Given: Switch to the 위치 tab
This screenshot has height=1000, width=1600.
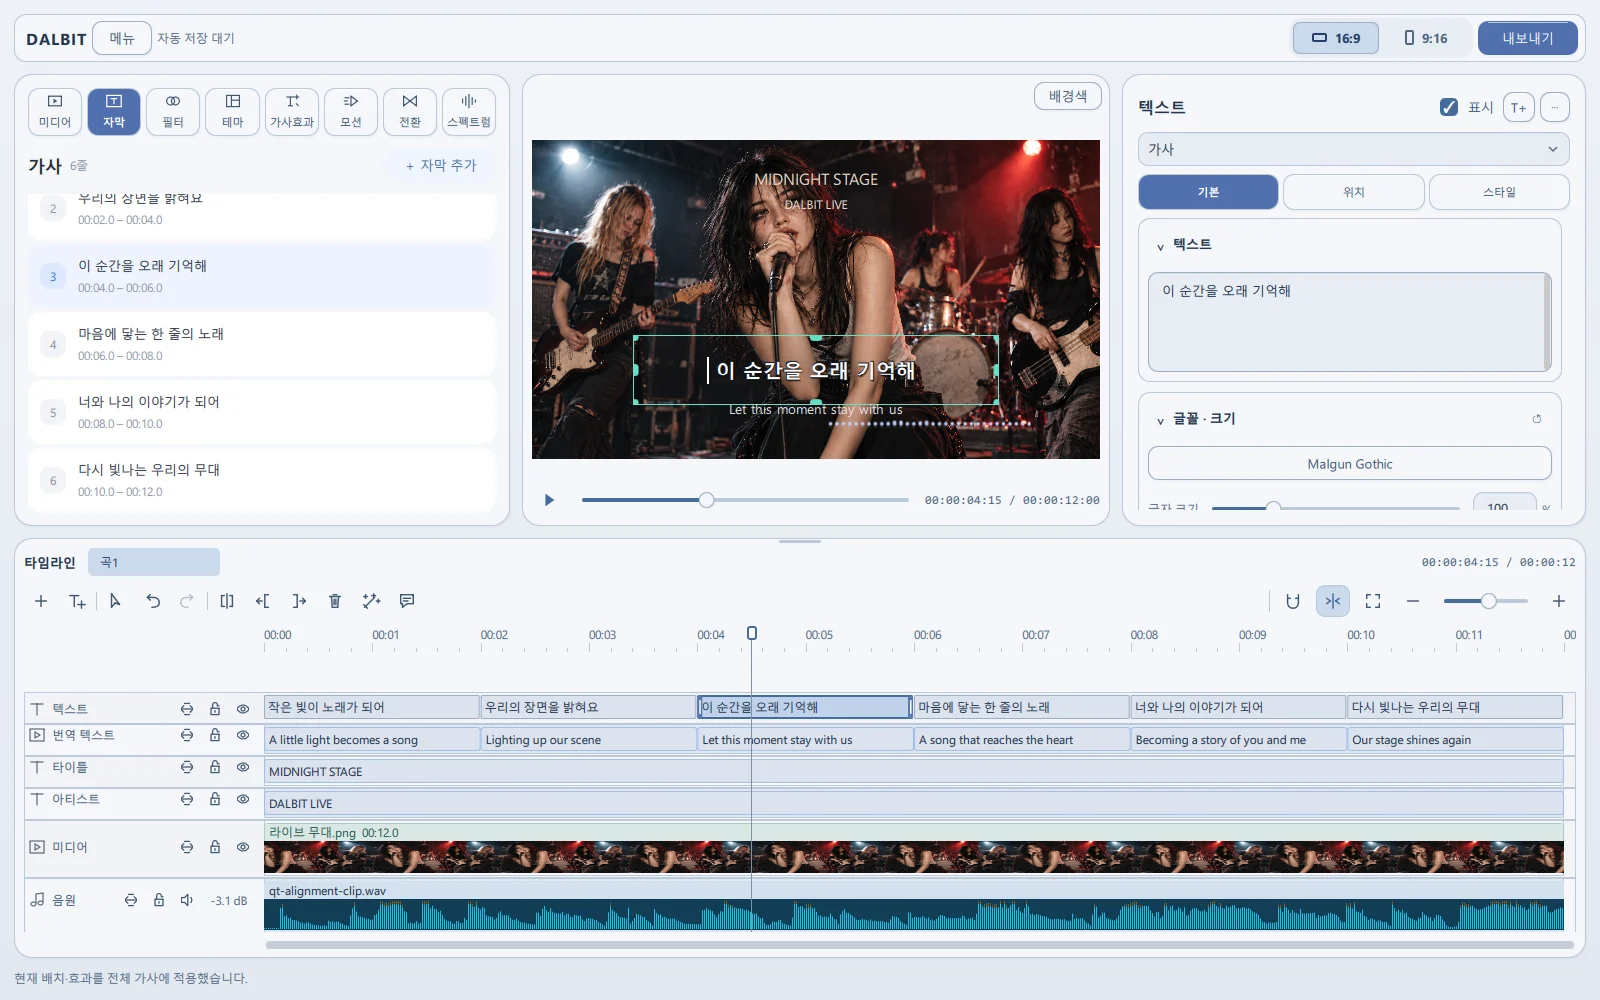Looking at the screenshot, I should (x=1354, y=192).
